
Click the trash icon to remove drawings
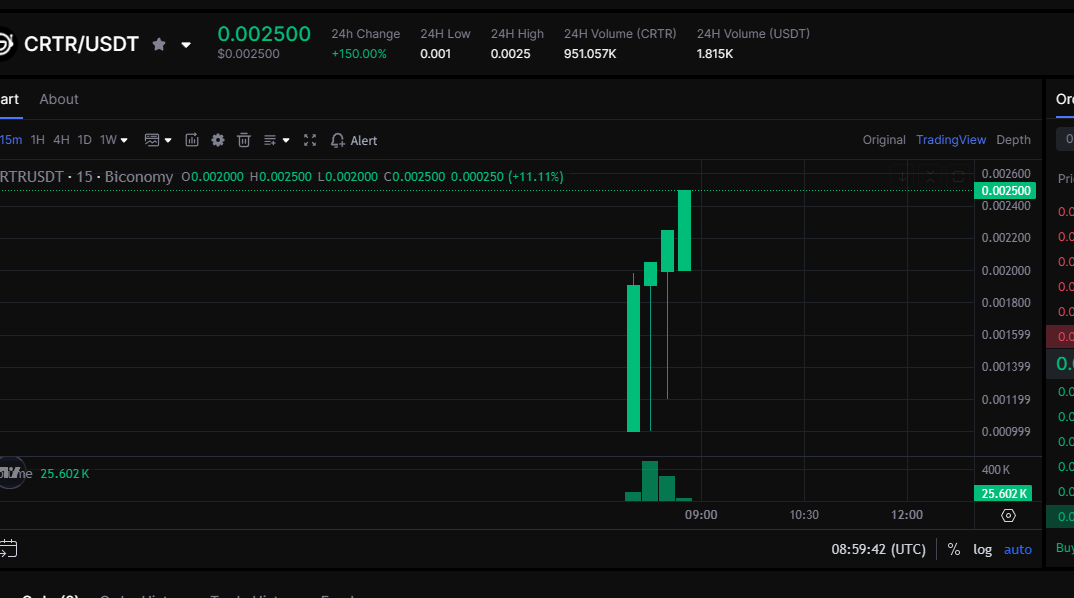click(x=244, y=140)
